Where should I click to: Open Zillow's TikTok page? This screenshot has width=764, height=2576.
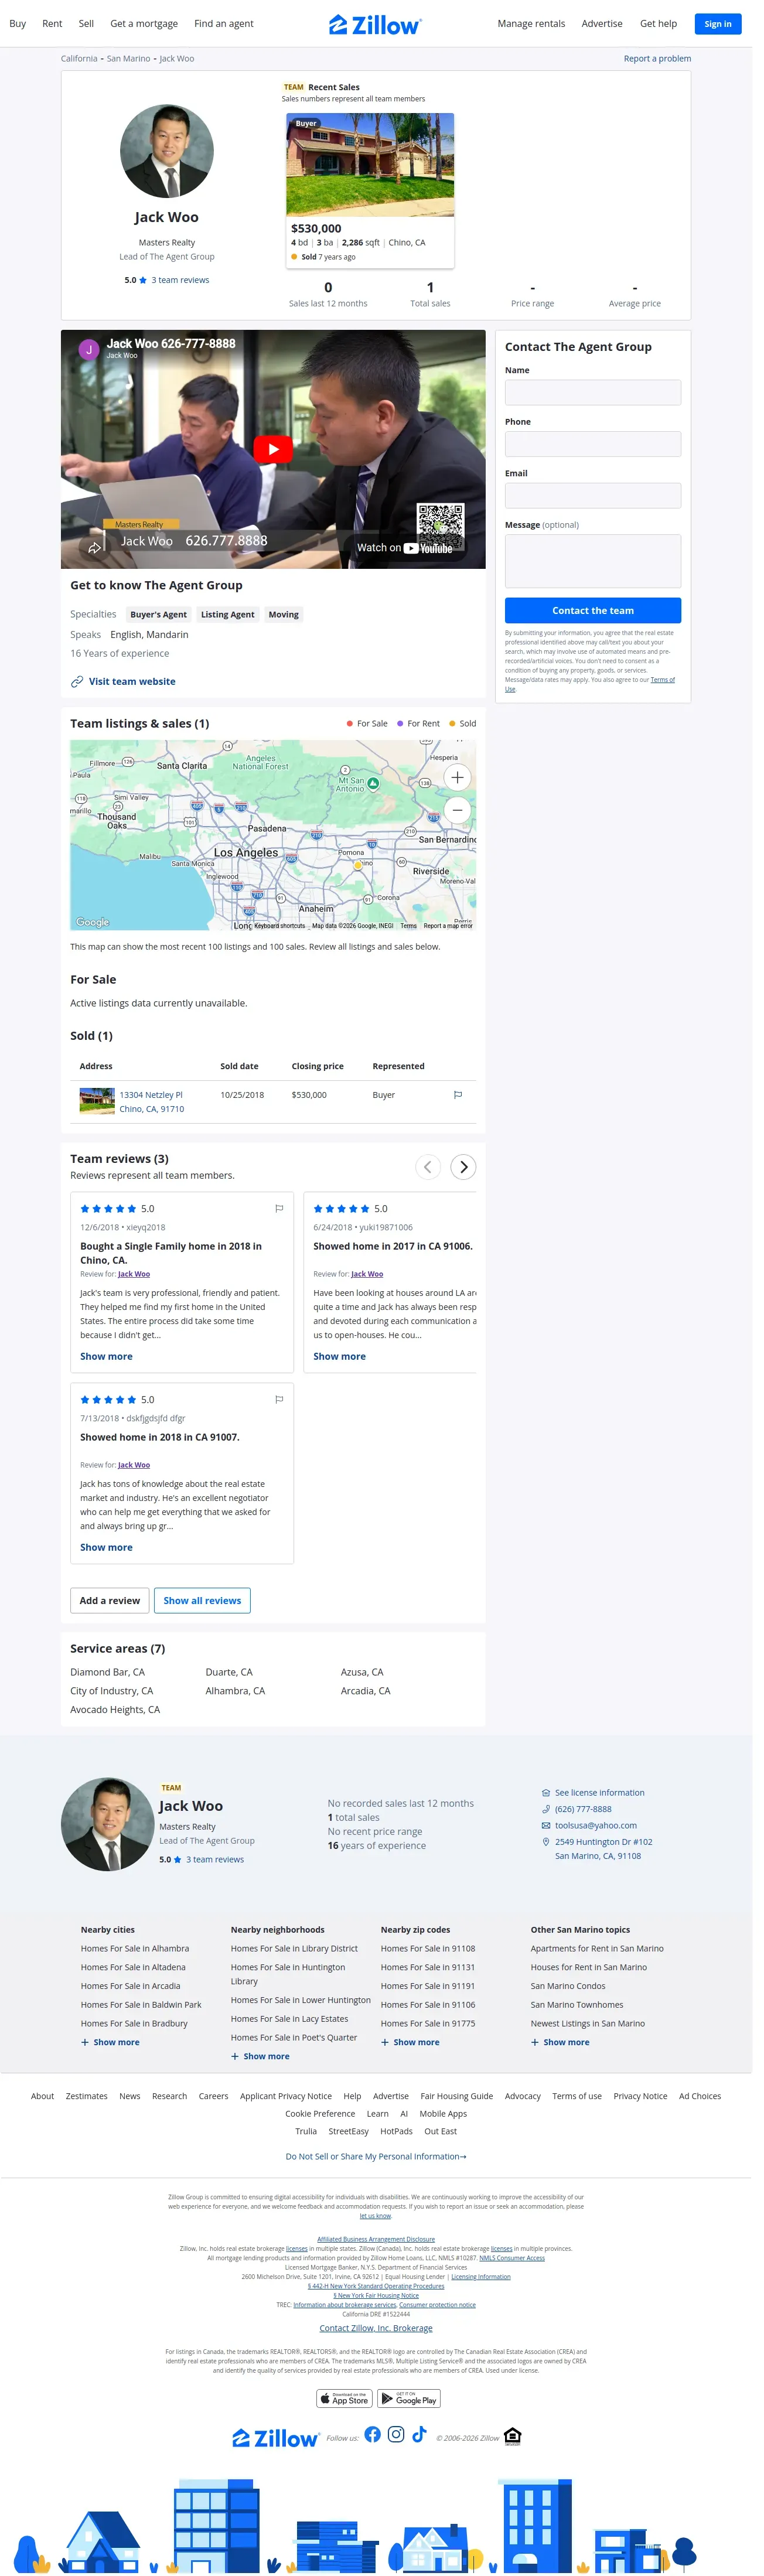(x=419, y=2434)
